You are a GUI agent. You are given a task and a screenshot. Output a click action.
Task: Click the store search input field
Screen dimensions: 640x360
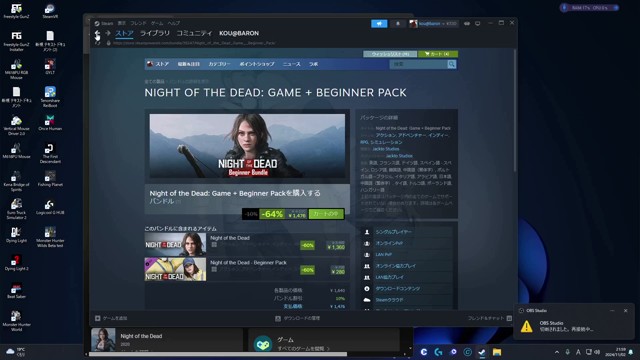(418, 64)
